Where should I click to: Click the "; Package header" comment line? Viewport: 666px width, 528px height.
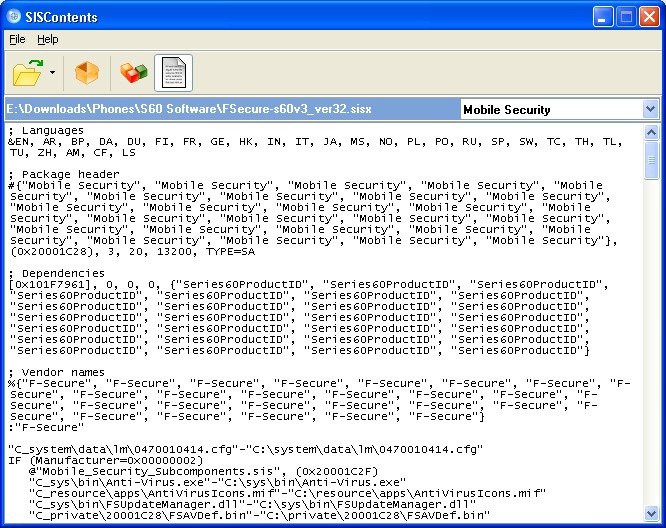64,174
